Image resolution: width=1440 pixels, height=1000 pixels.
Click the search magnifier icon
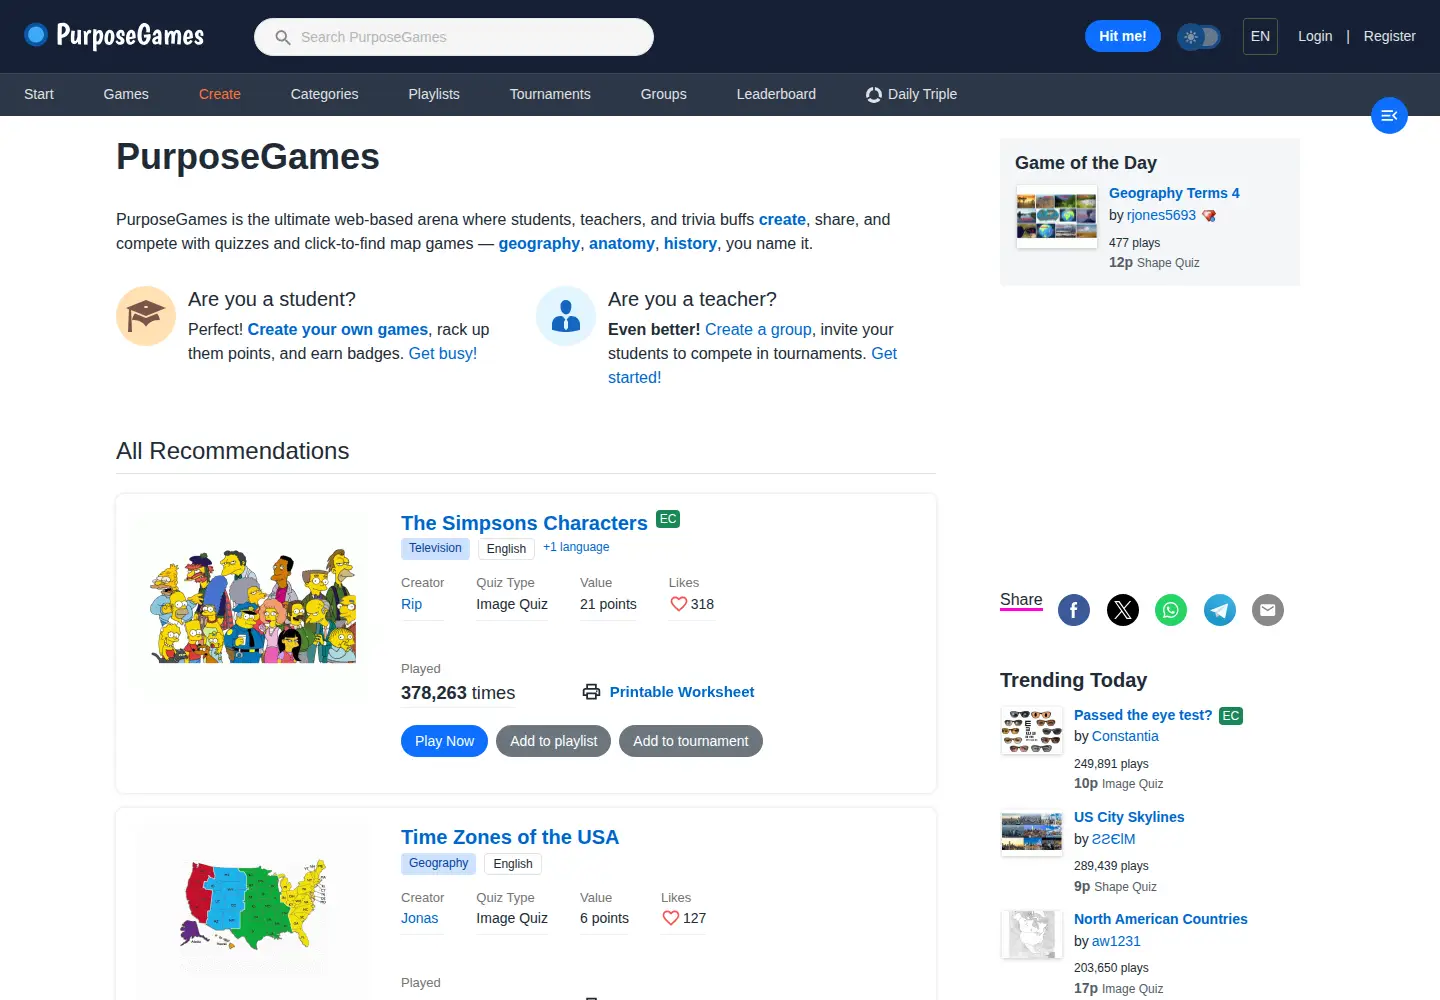[283, 37]
